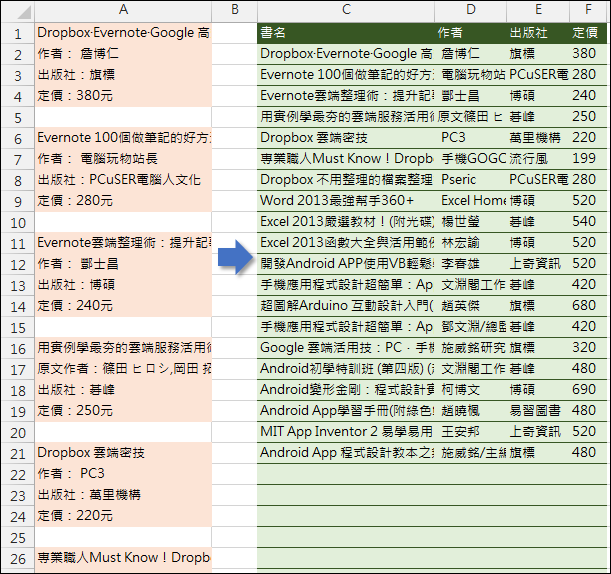611x574 pixels.
Task: Click price cell 199
Action: [x=588, y=159]
